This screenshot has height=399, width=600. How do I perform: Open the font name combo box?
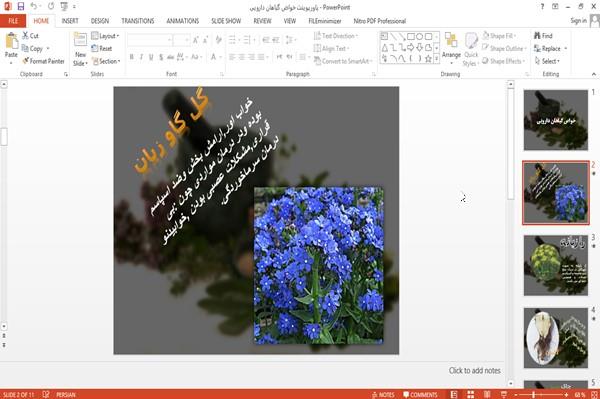[149, 40]
